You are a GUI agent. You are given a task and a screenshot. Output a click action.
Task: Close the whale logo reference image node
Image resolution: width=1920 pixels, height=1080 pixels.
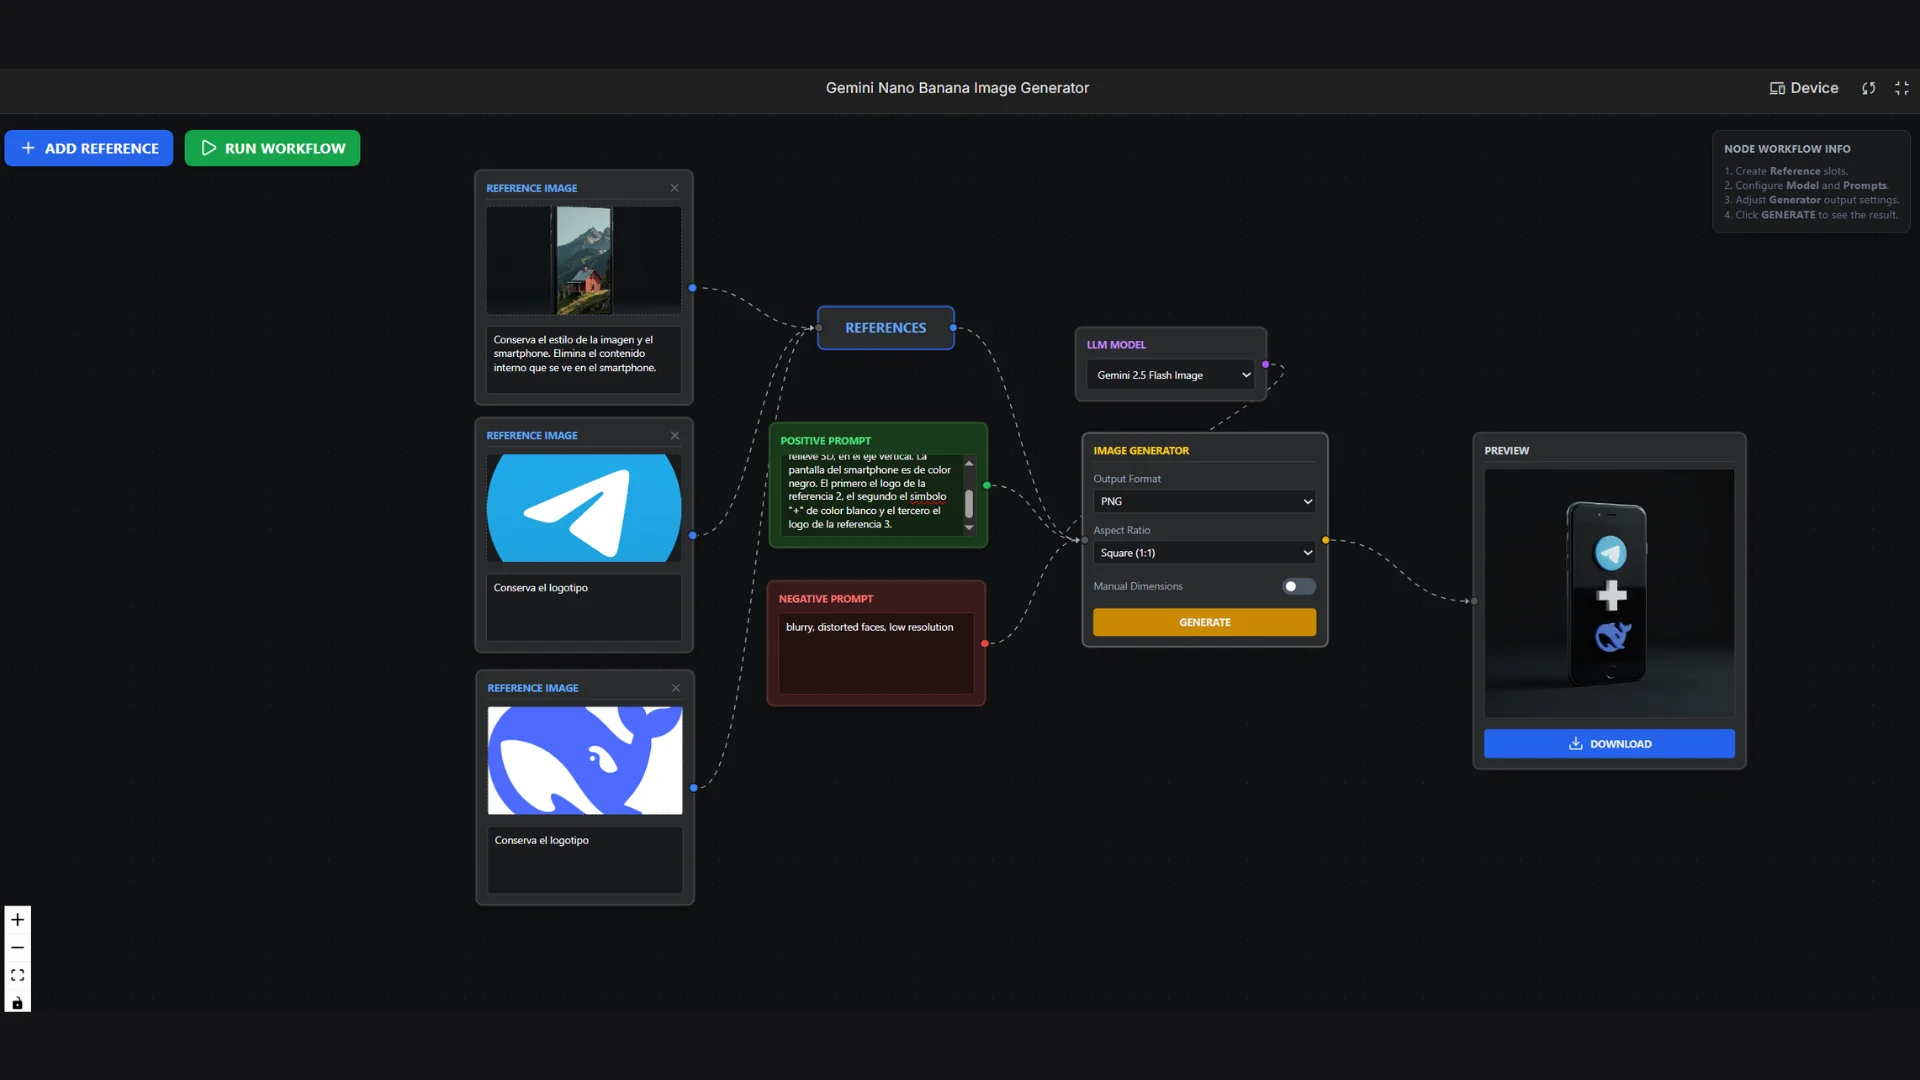(676, 688)
